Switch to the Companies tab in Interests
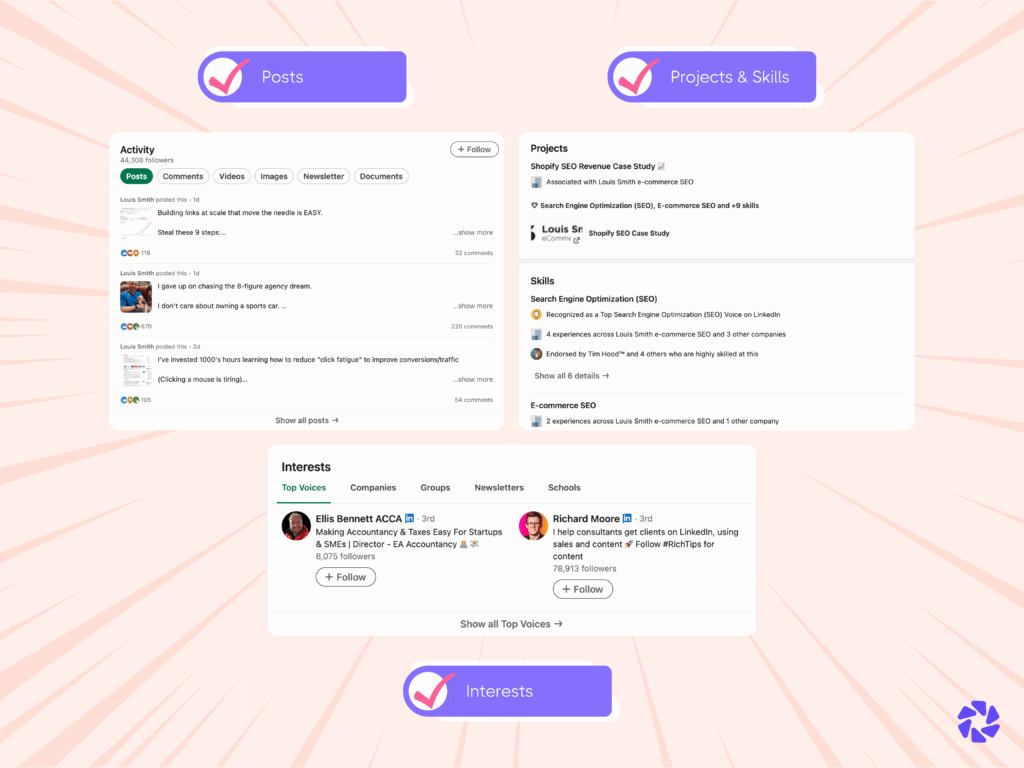Image resolution: width=1024 pixels, height=768 pixels. [373, 488]
